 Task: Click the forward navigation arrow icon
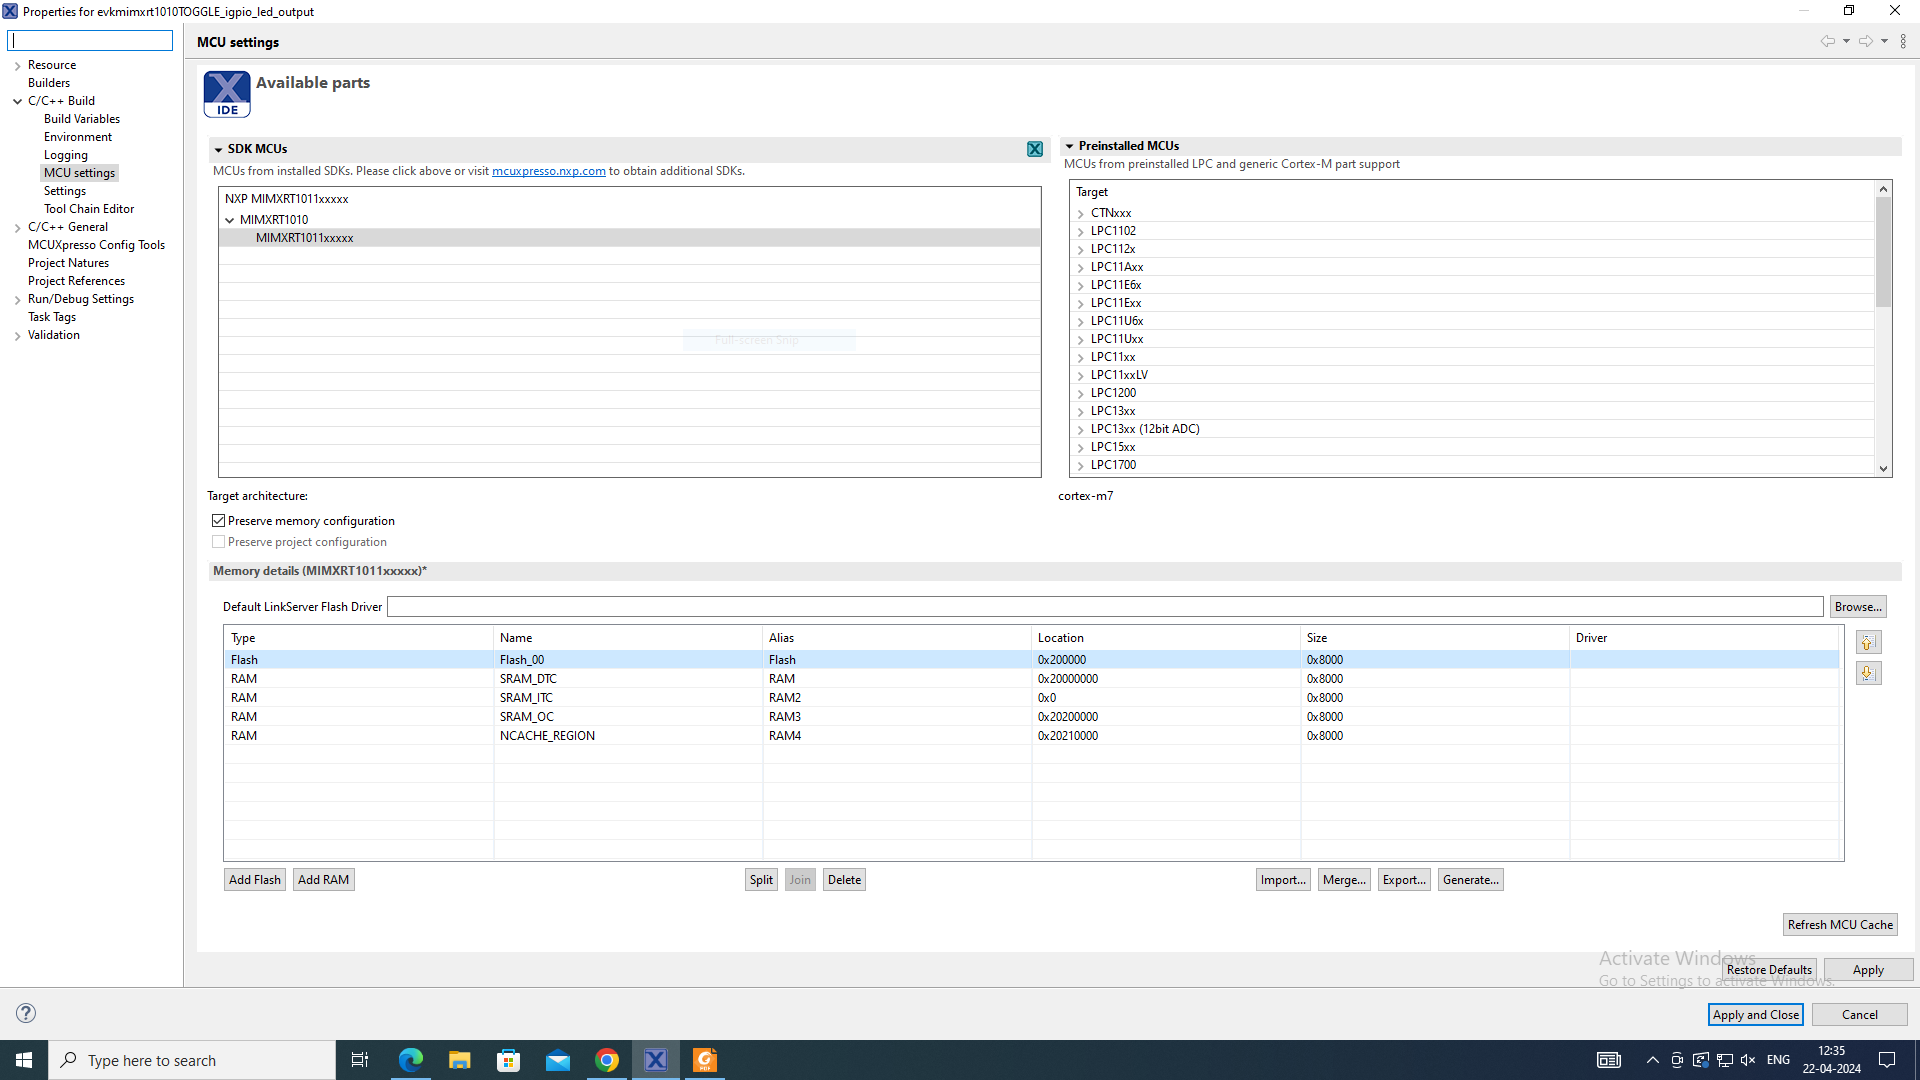tap(1865, 41)
